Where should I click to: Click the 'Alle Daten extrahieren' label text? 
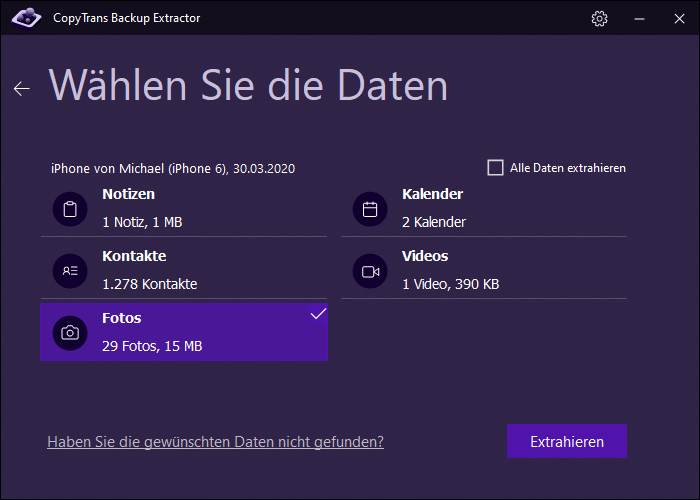(568, 168)
